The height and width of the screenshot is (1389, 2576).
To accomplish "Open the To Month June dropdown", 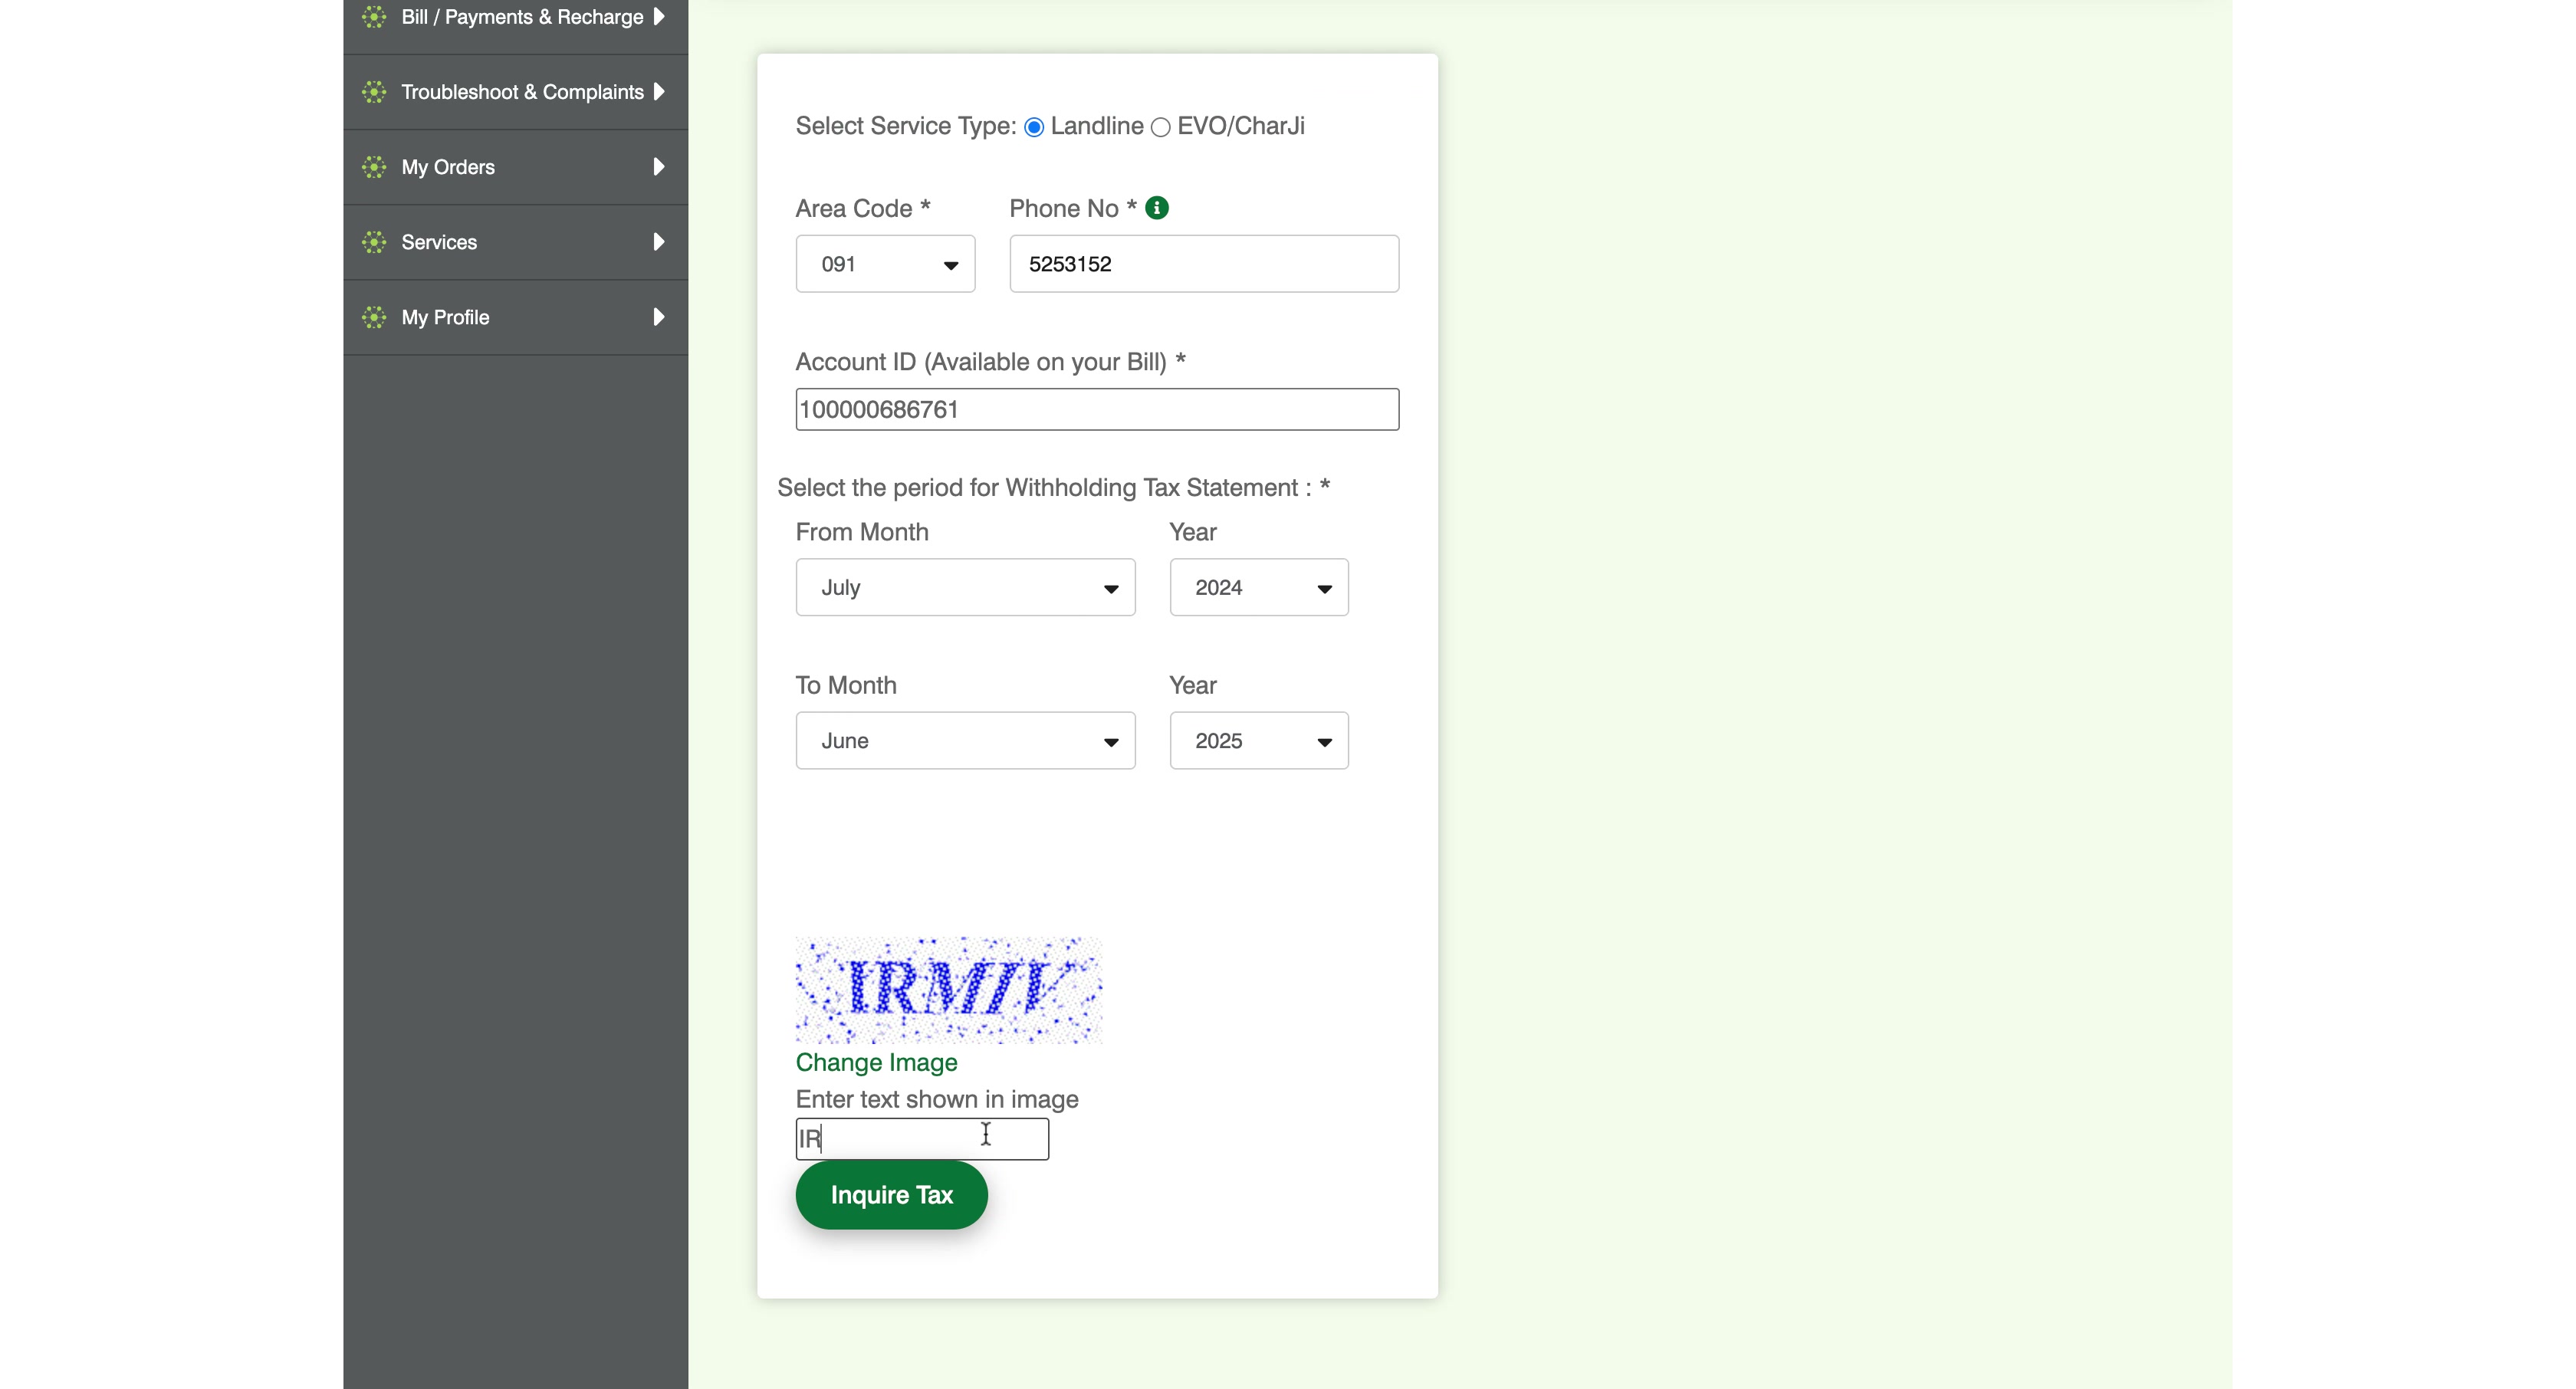I will coord(965,741).
